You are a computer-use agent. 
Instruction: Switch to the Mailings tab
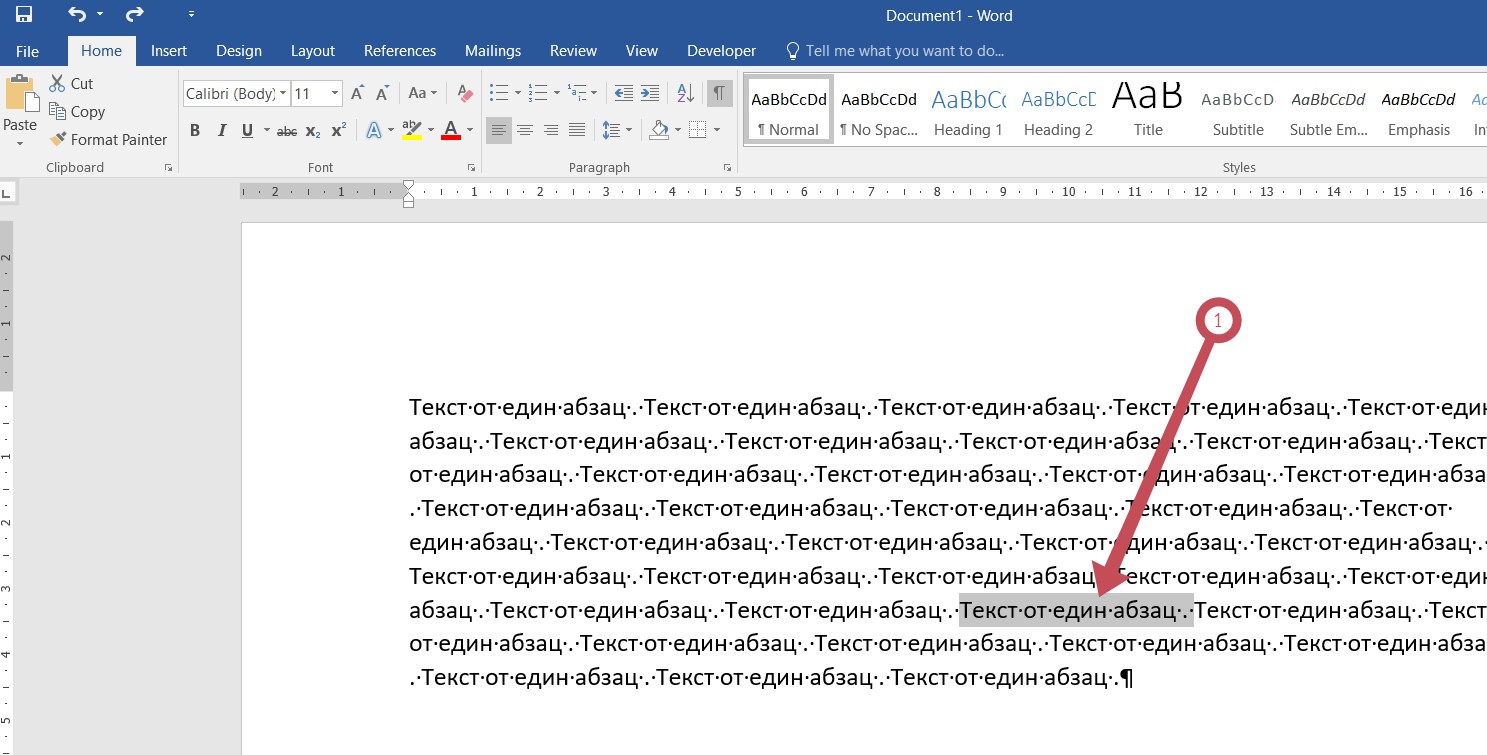click(x=493, y=51)
